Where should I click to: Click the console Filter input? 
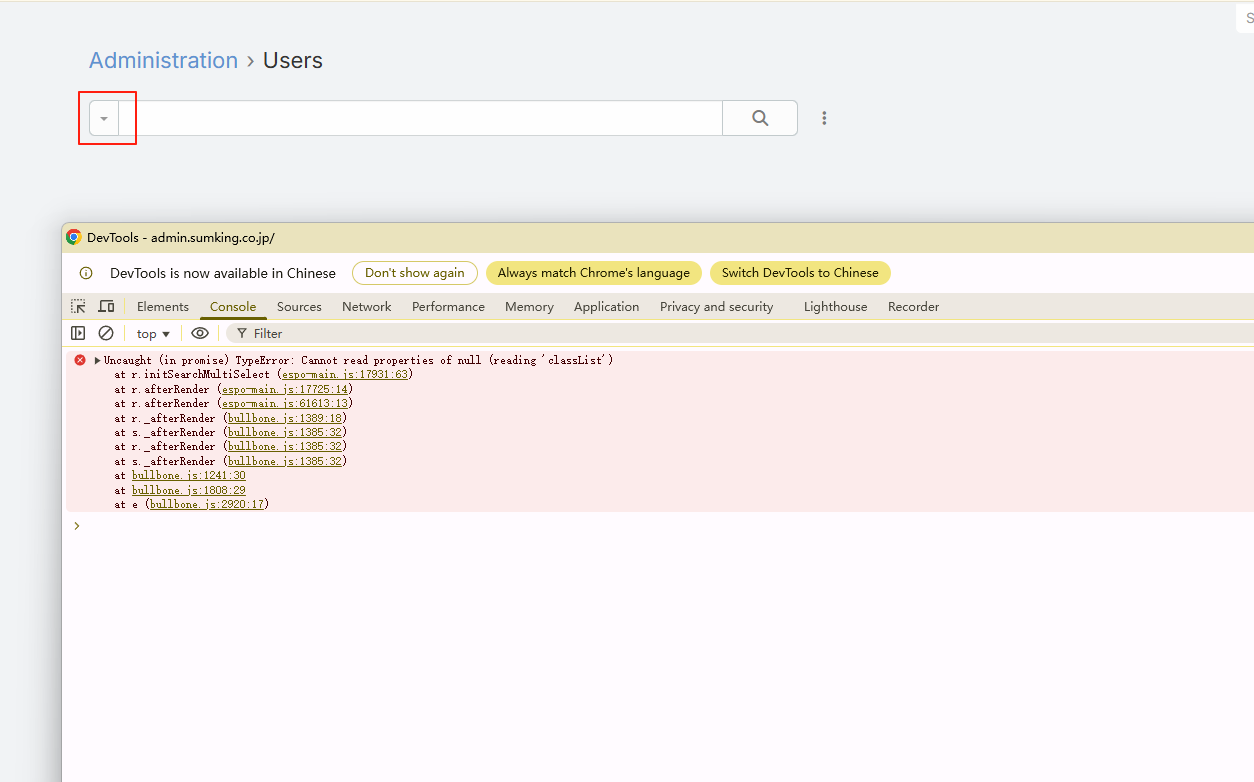pyautogui.click(x=740, y=333)
